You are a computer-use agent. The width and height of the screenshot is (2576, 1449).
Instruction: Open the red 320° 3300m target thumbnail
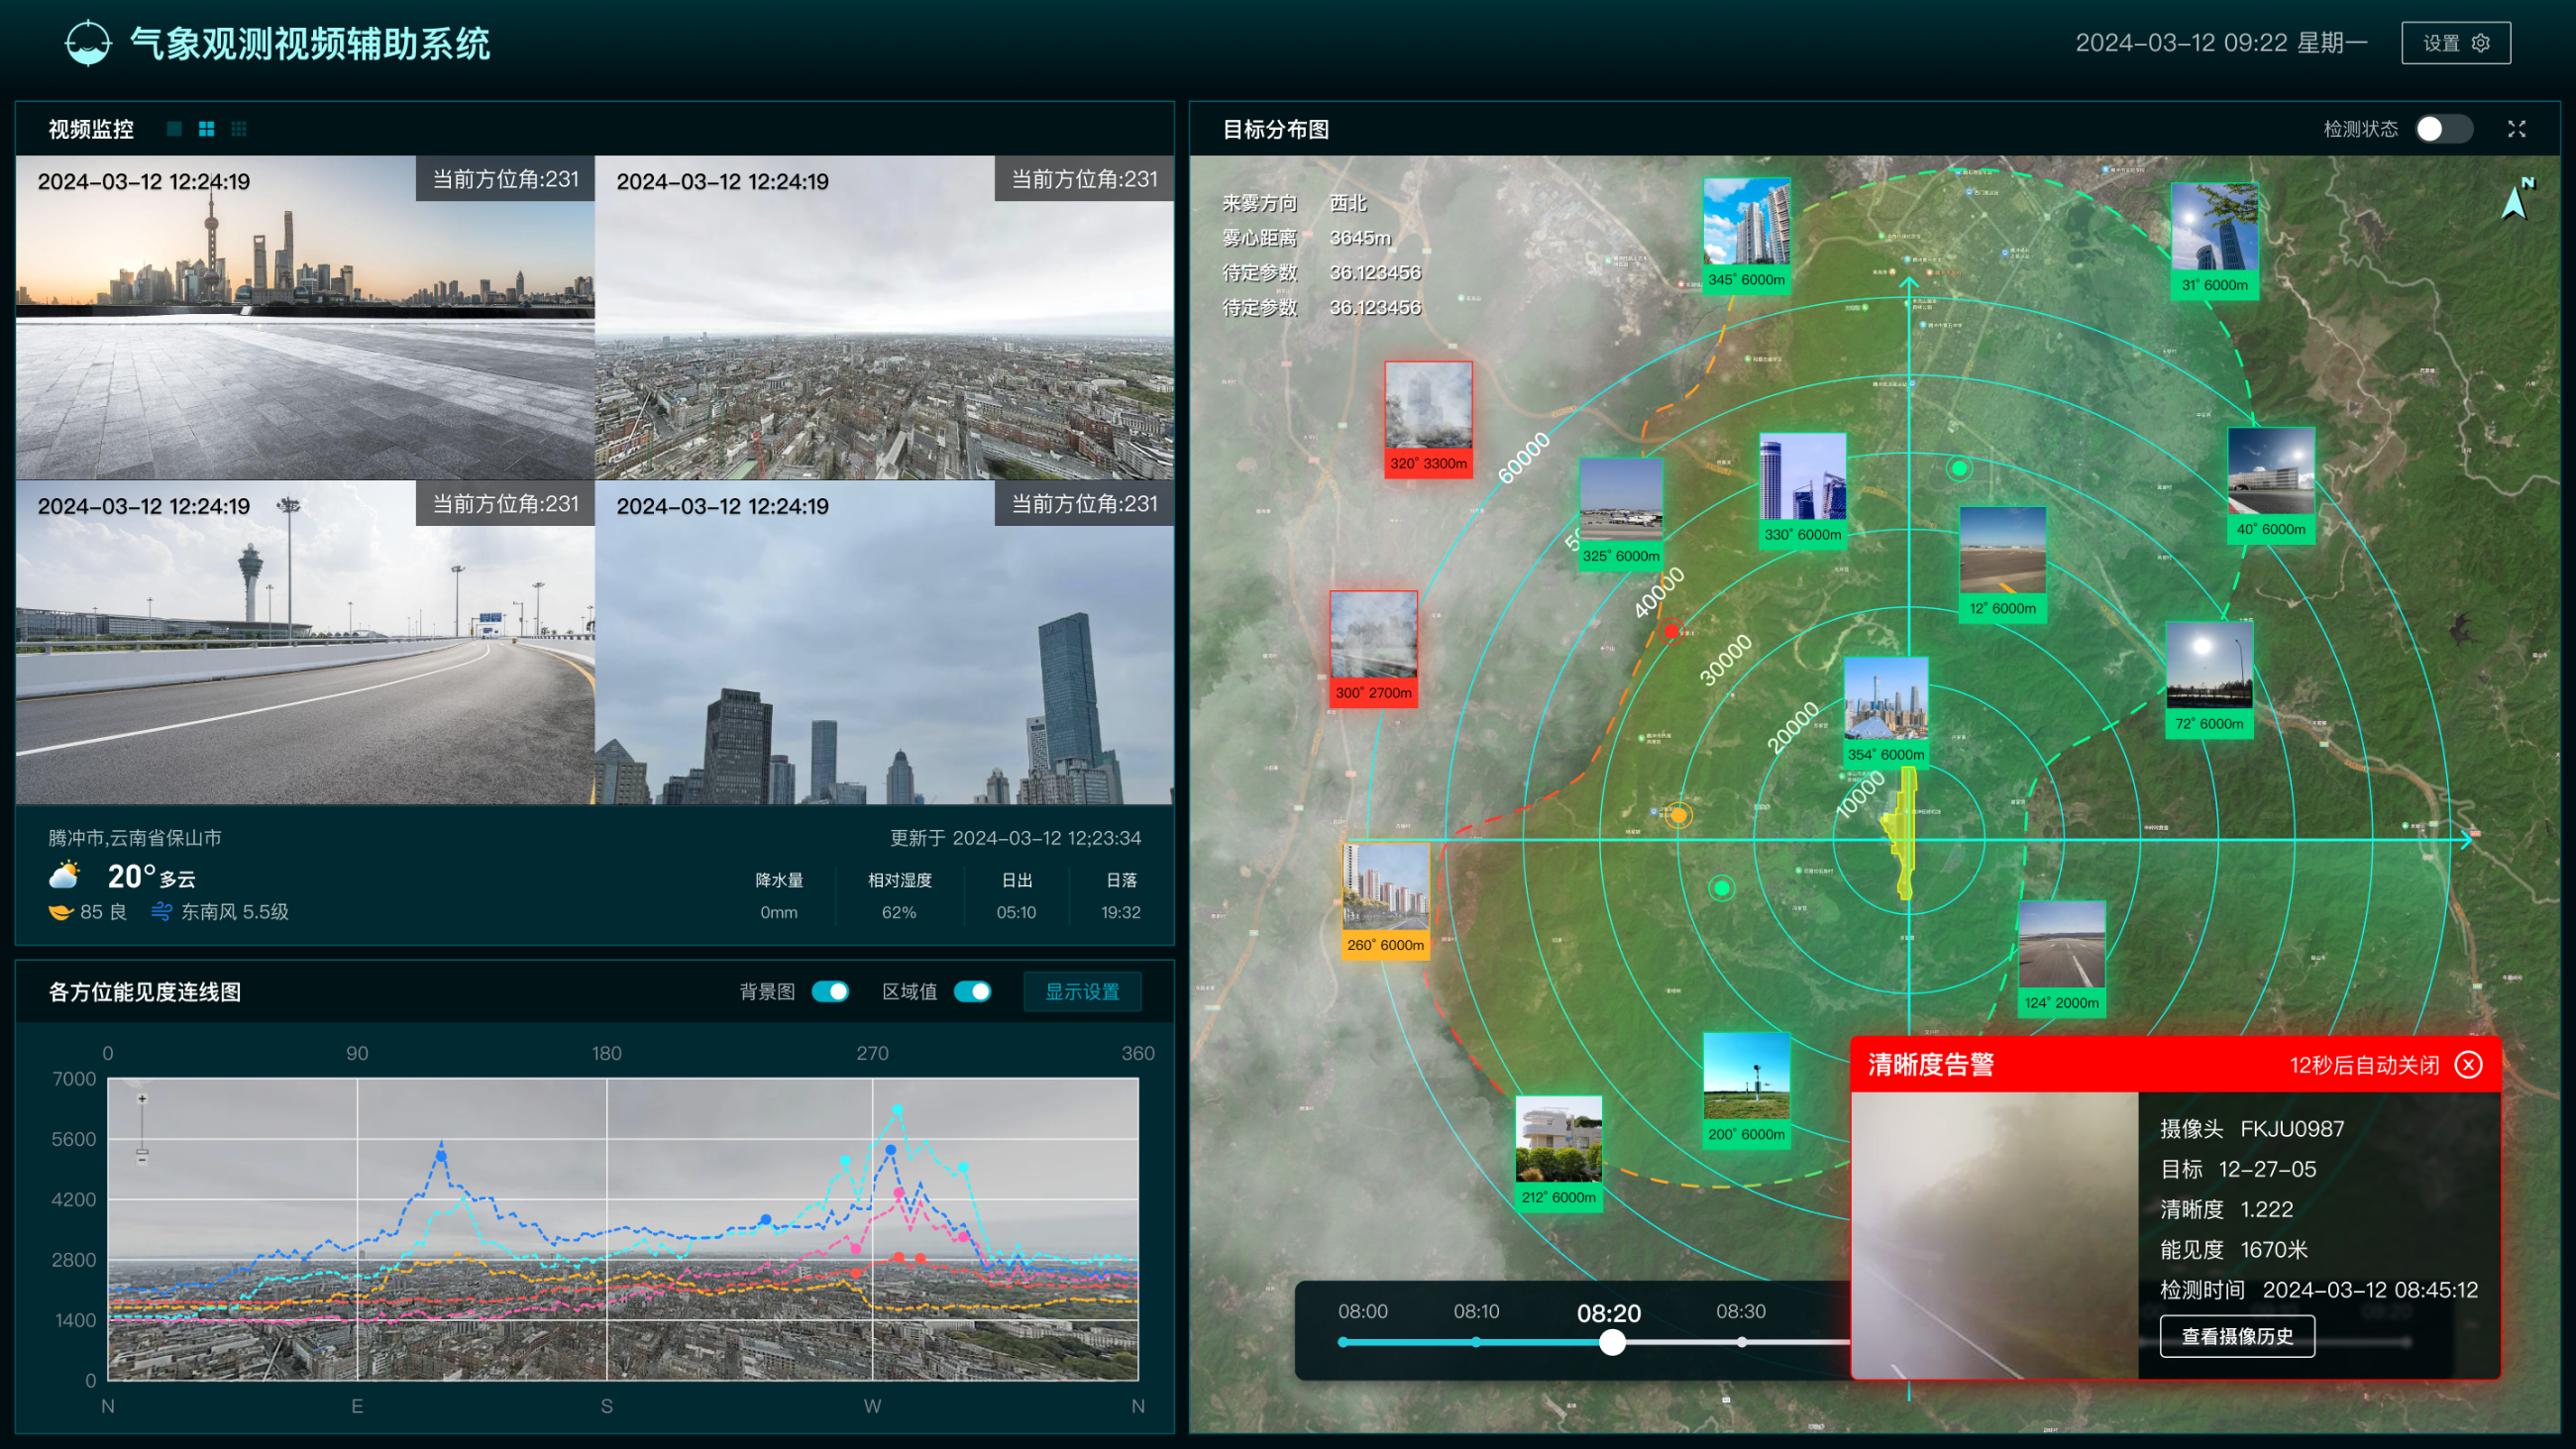[1428, 419]
